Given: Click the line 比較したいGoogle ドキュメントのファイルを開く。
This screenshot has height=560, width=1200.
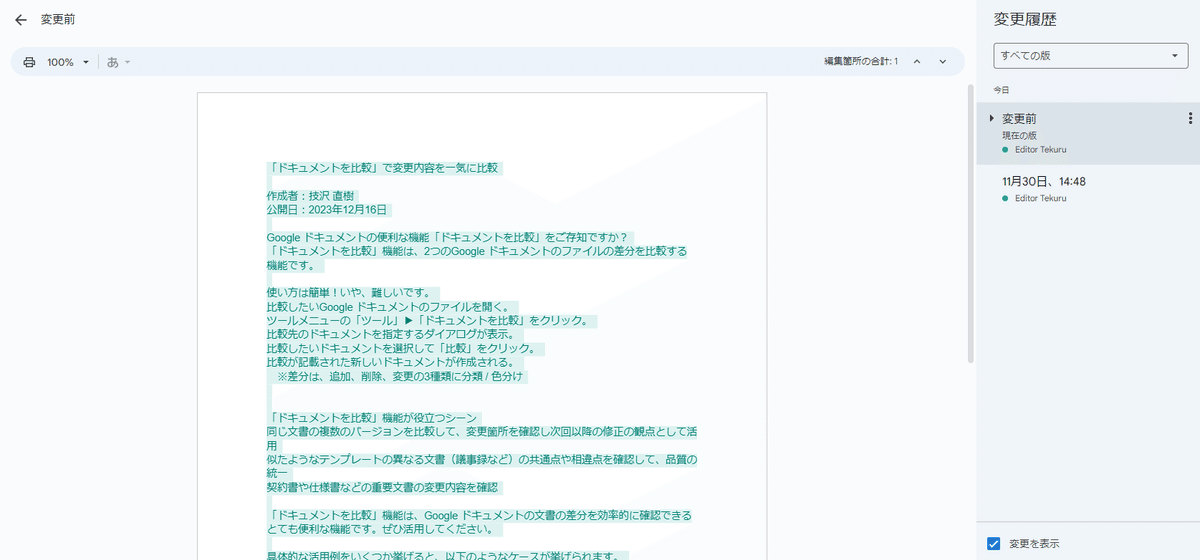Looking at the screenshot, I should click(392, 306).
